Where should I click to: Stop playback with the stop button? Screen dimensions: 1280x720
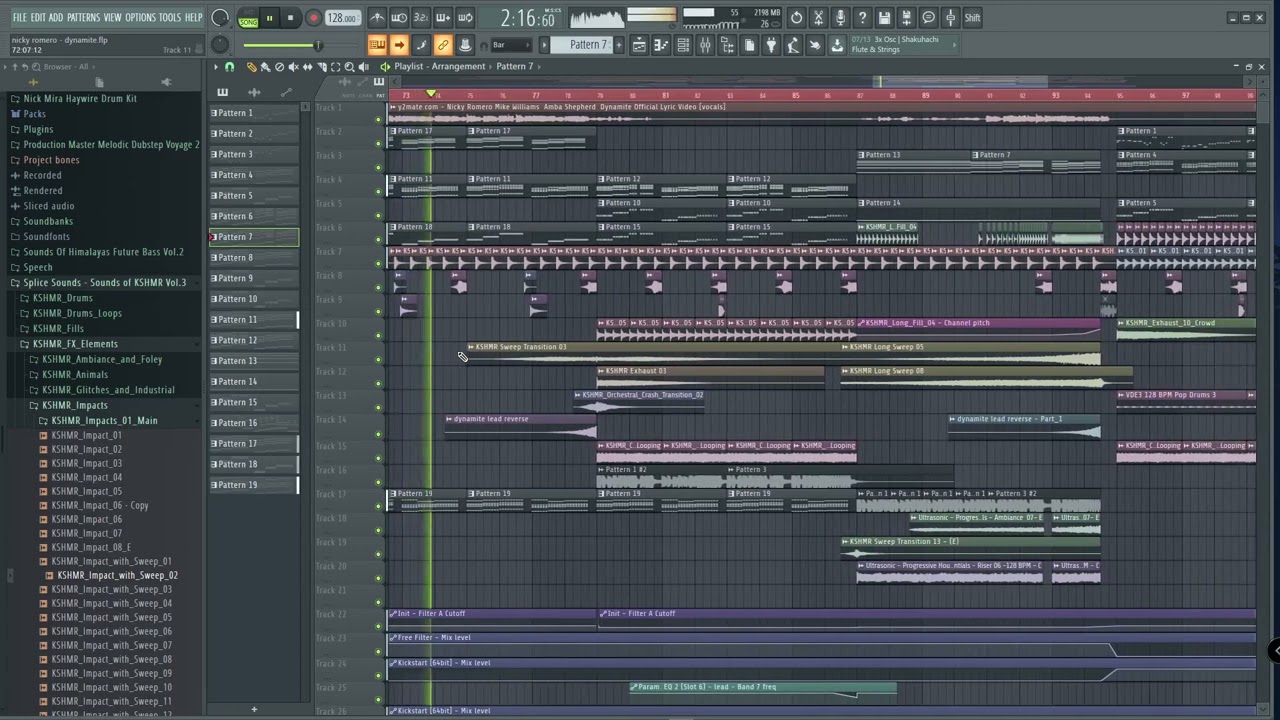point(290,18)
